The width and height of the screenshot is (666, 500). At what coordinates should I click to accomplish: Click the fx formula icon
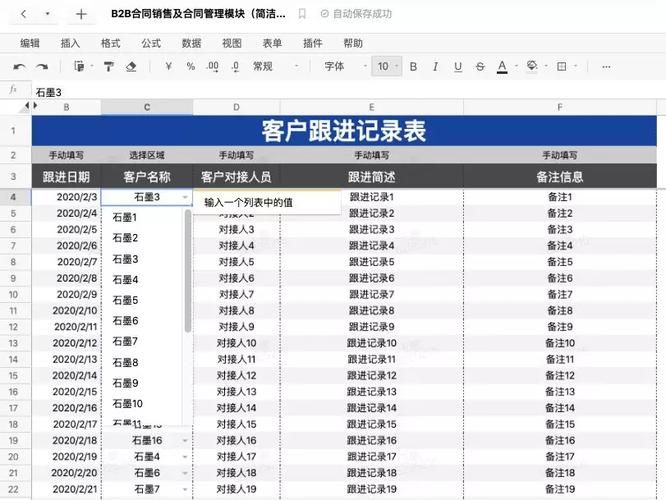point(13,90)
